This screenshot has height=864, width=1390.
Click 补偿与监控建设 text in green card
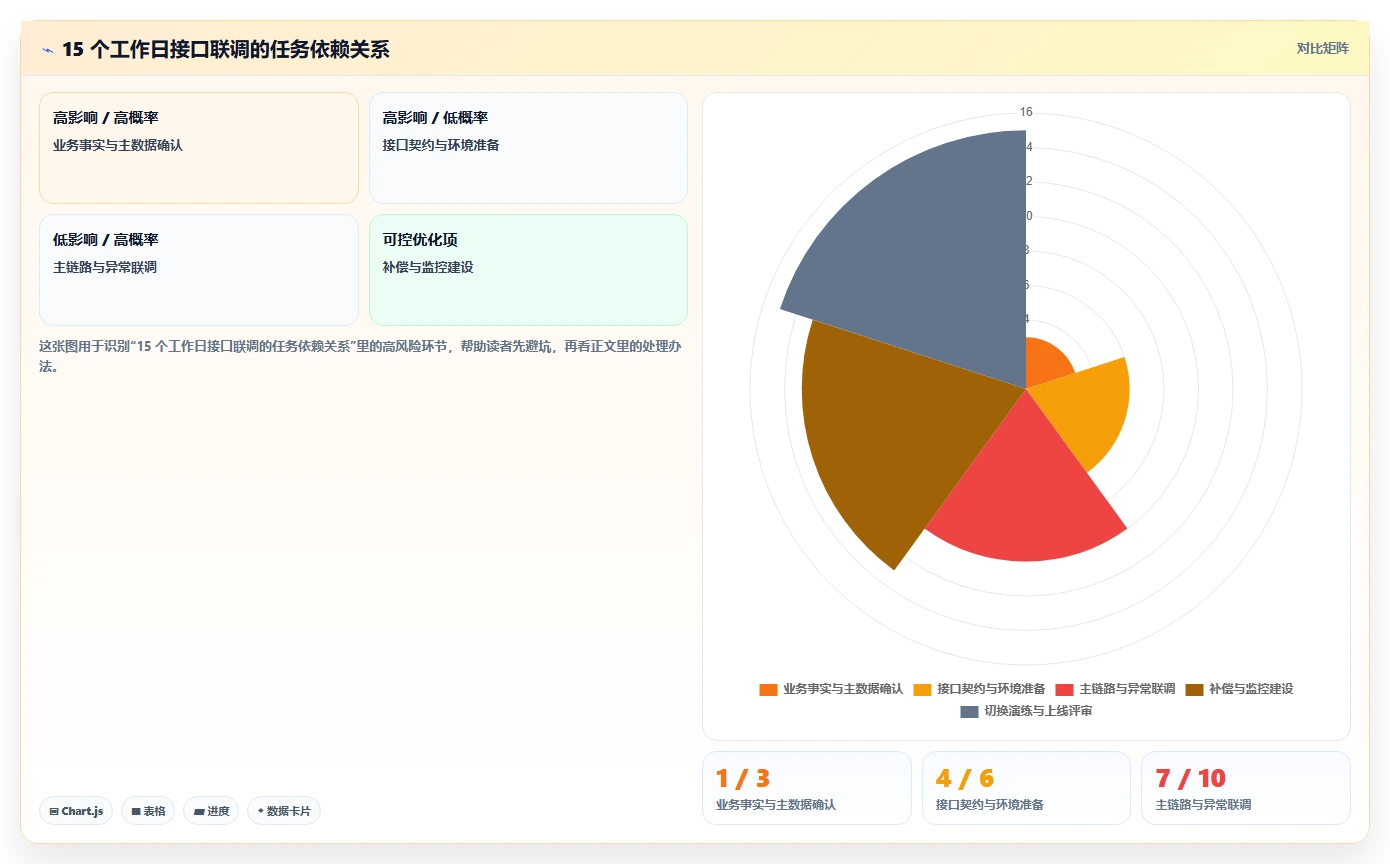(x=428, y=267)
